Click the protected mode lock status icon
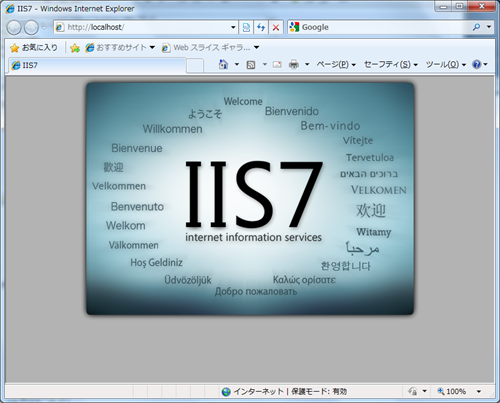Image resolution: width=500 pixels, height=403 pixels. point(413,391)
